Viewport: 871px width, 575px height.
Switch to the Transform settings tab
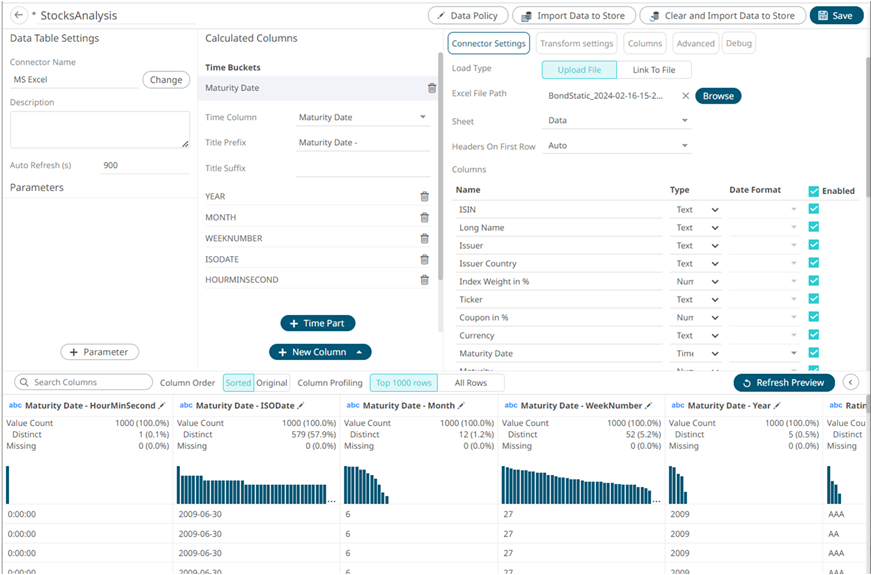click(576, 43)
